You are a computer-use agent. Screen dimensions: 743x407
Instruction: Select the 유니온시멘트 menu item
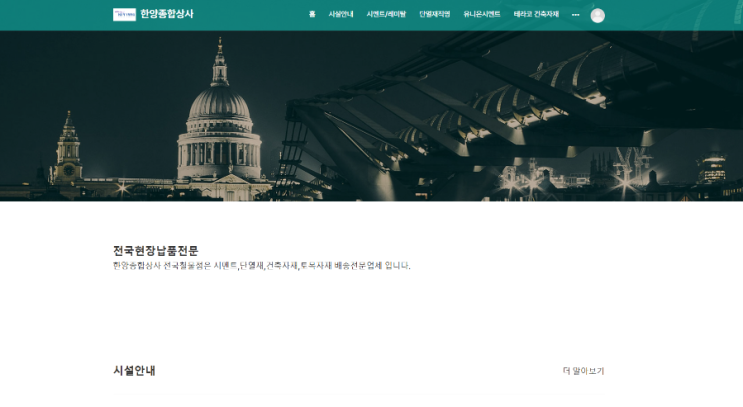(481, 14)
